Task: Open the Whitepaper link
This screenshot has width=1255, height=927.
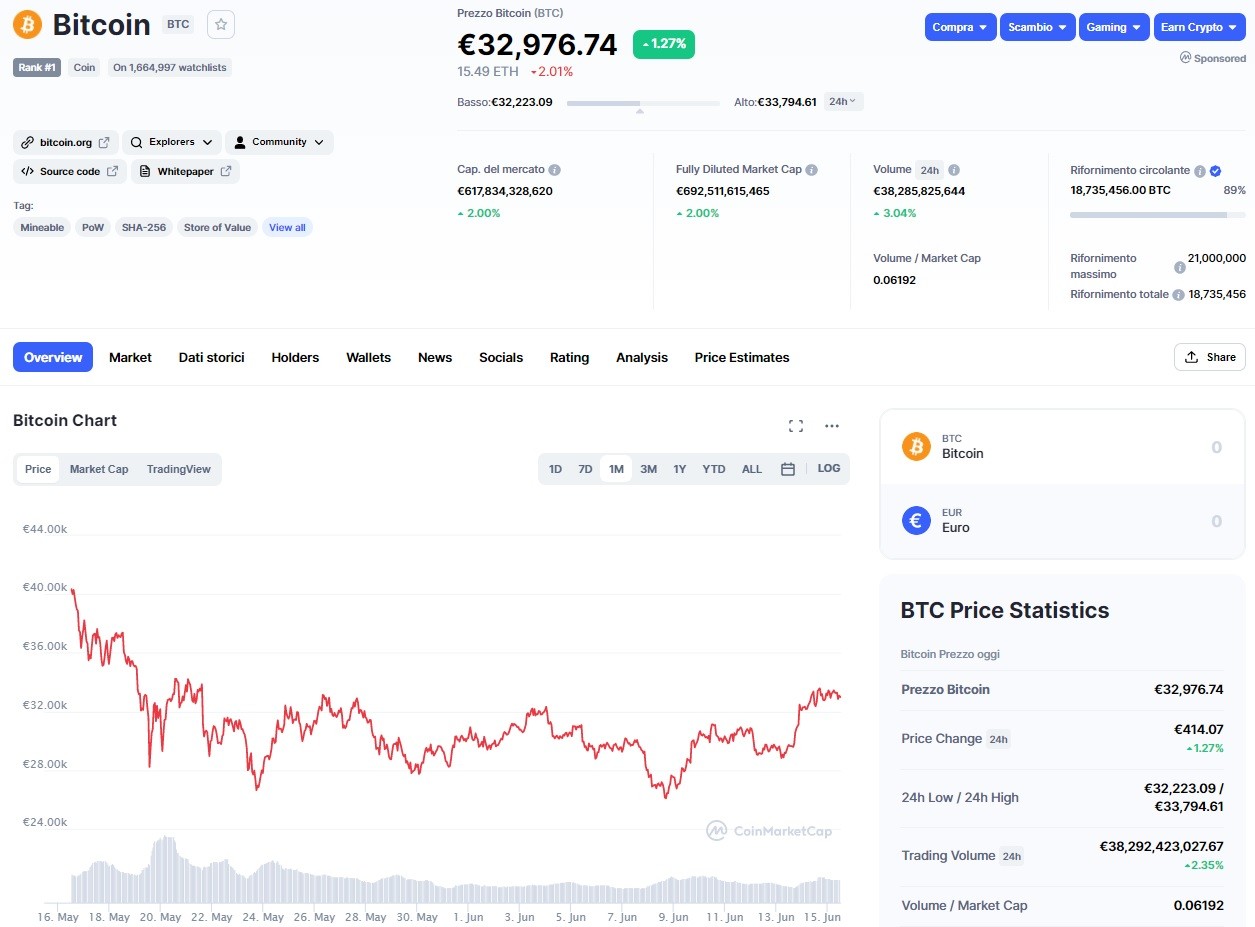Action: pos(185,171)
